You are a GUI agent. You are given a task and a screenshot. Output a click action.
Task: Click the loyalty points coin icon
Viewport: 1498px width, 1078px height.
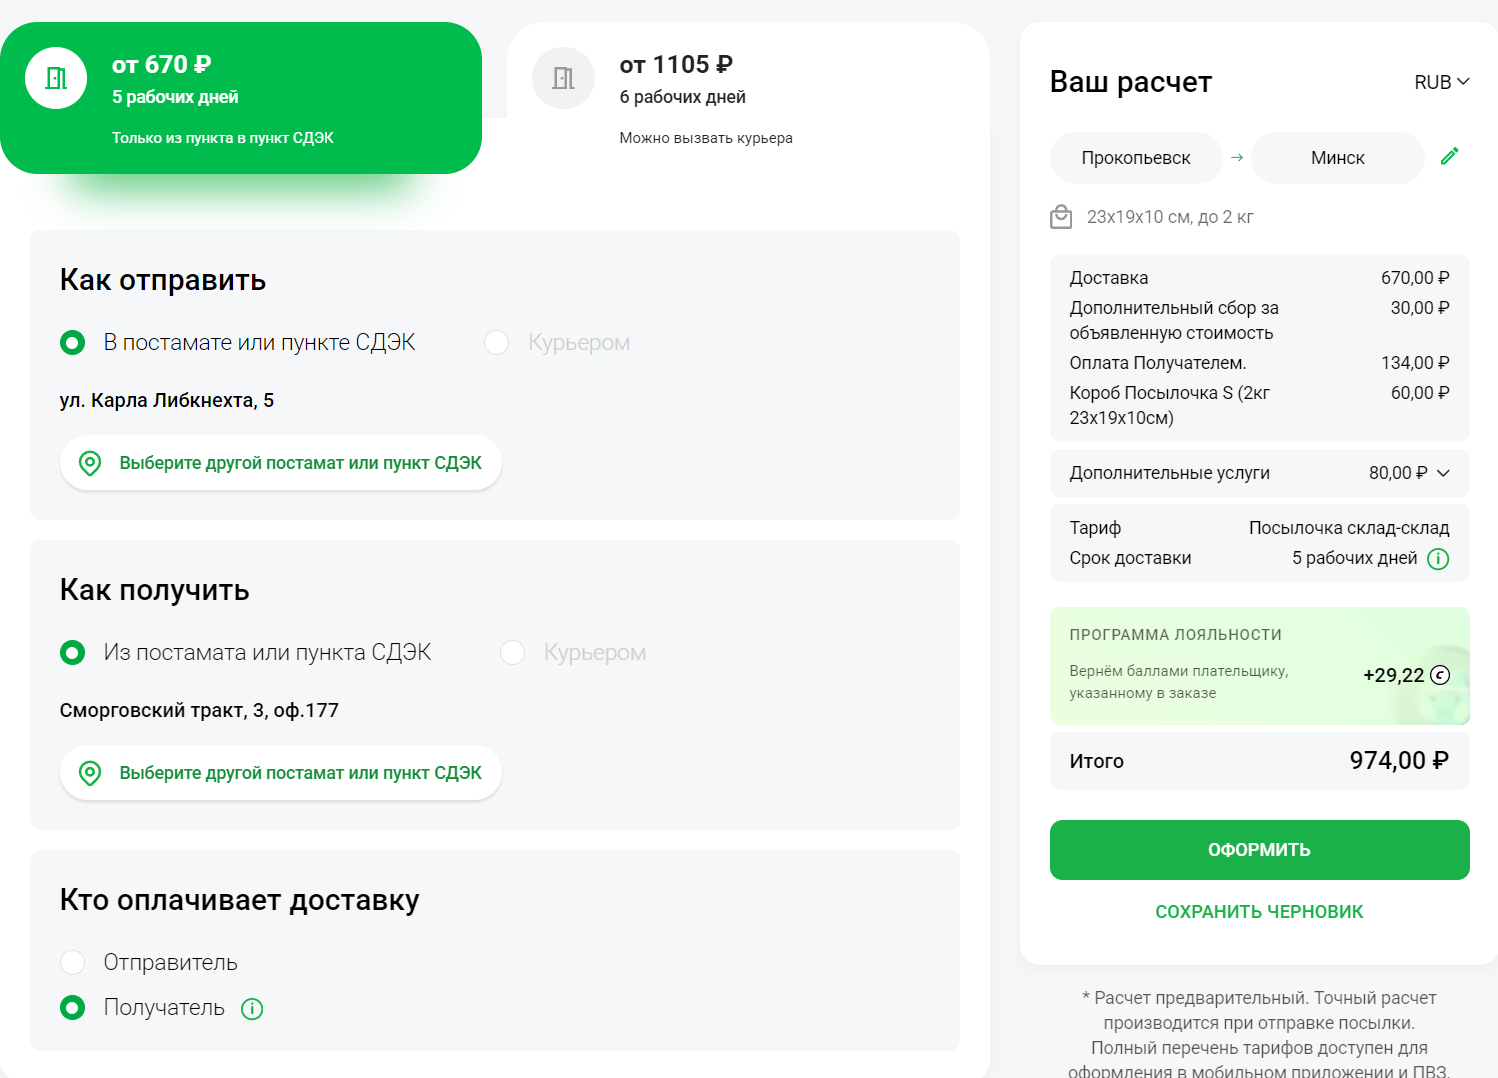coord(1440,675)
